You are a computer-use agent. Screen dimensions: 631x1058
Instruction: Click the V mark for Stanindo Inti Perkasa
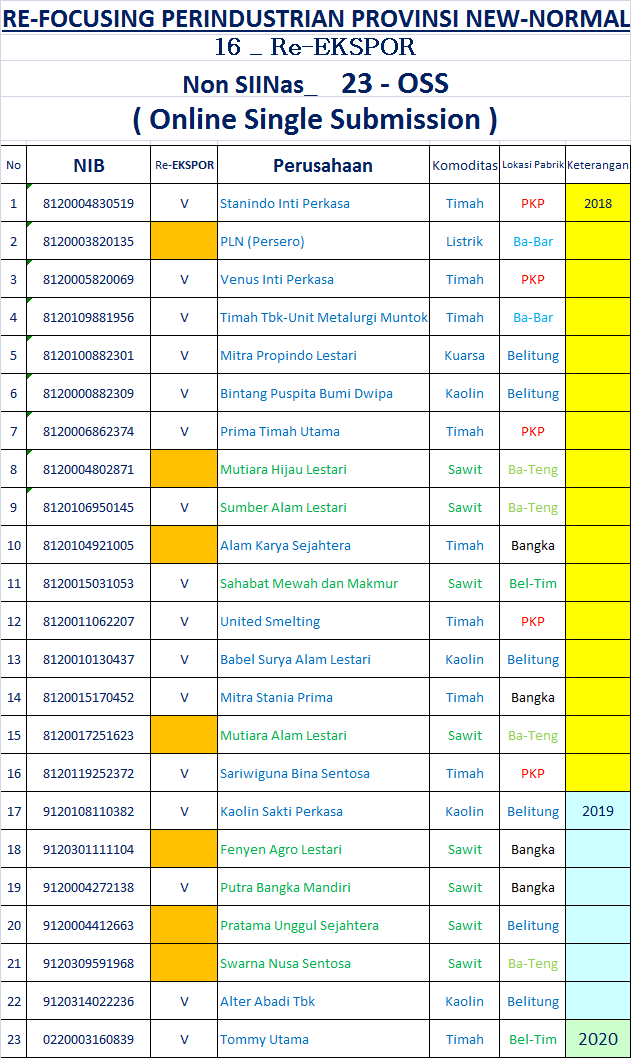pyautogui.click(x=184, y=203)
